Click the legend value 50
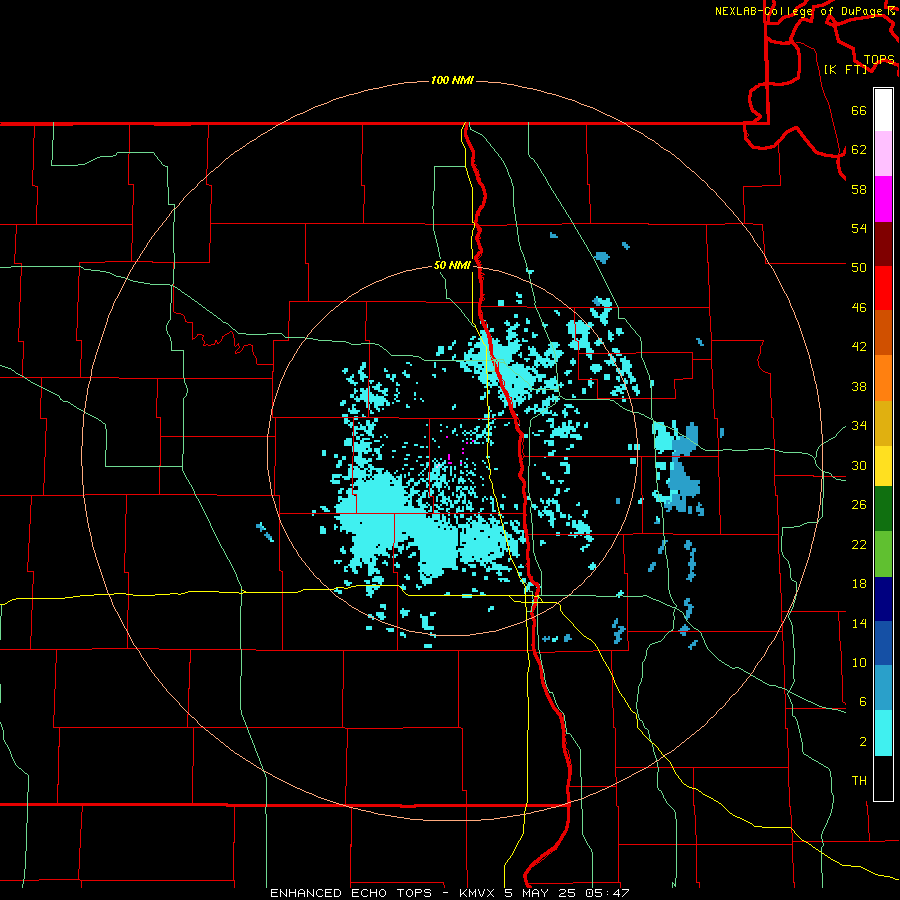Screen dimensions: 900x900 (x=859, y=267)
